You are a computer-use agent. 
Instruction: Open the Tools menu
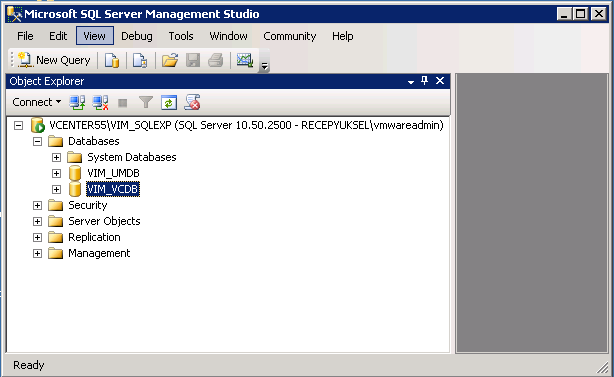[181, 36]
